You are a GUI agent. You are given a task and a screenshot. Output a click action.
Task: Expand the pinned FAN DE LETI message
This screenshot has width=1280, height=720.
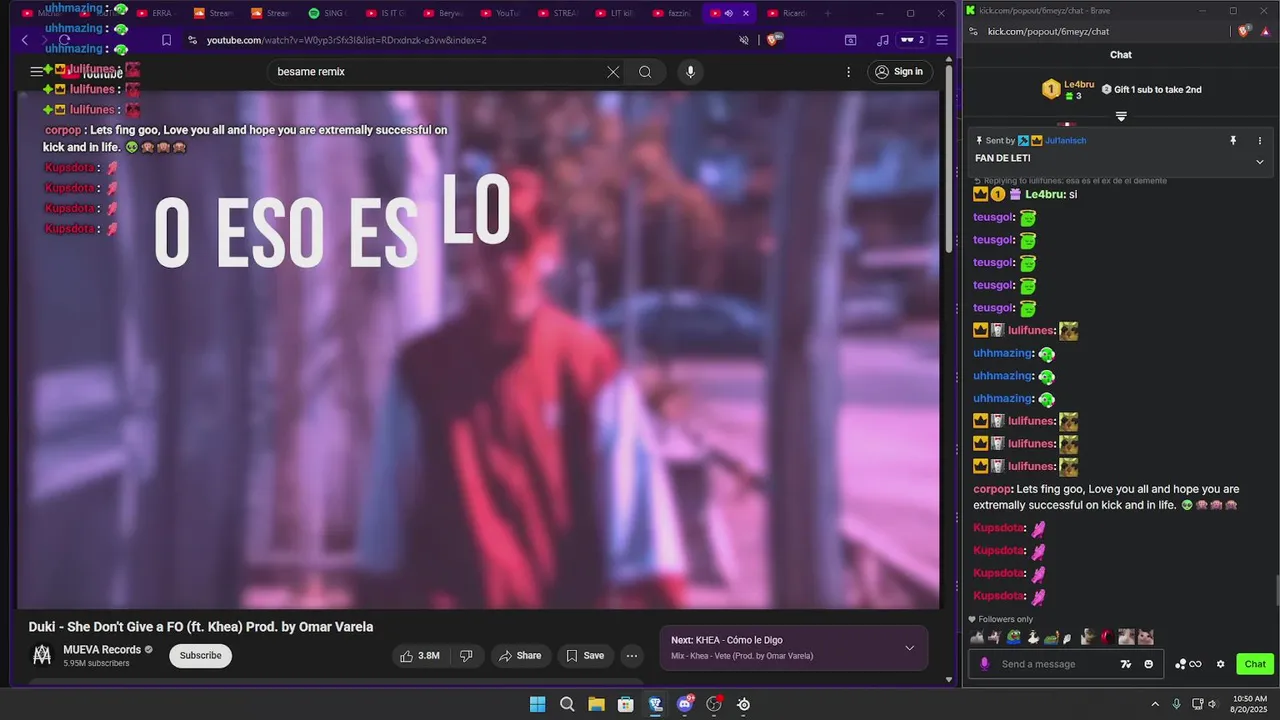(1260, 161)
